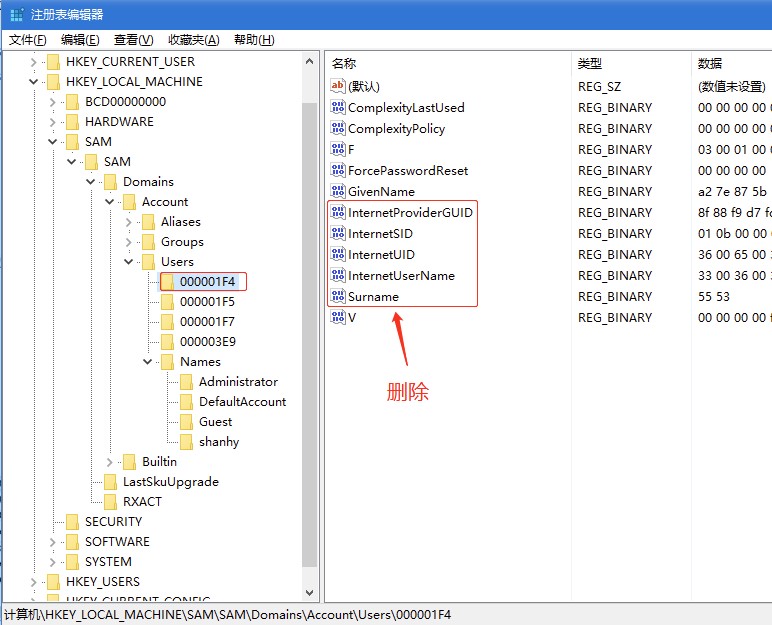
Task: Click the Registry Editor title bar icon
Action: (17, 15)
